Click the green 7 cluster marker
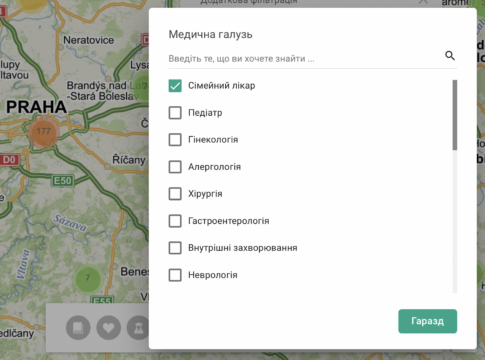Screen dimensions: 485x360 [88, 278]
